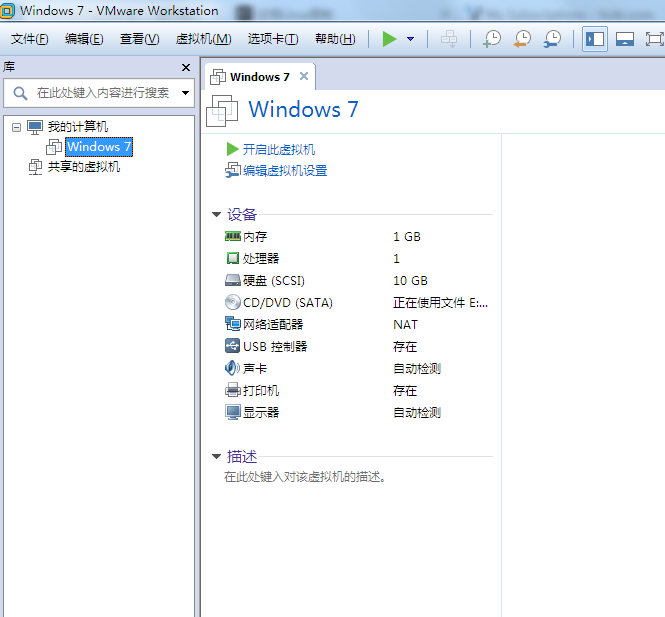This screenshot has width=665, height=617.
Task: Select the 内存 device row label
Action: [x=255, y=237]
